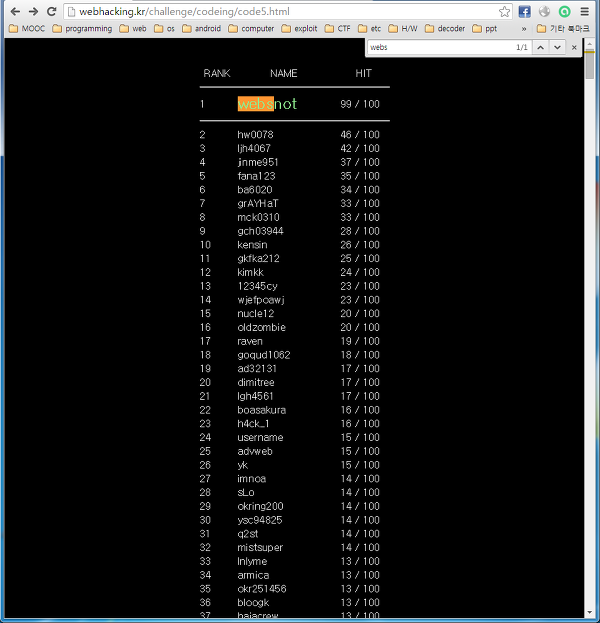Click the name kimkk

(250, 272)
